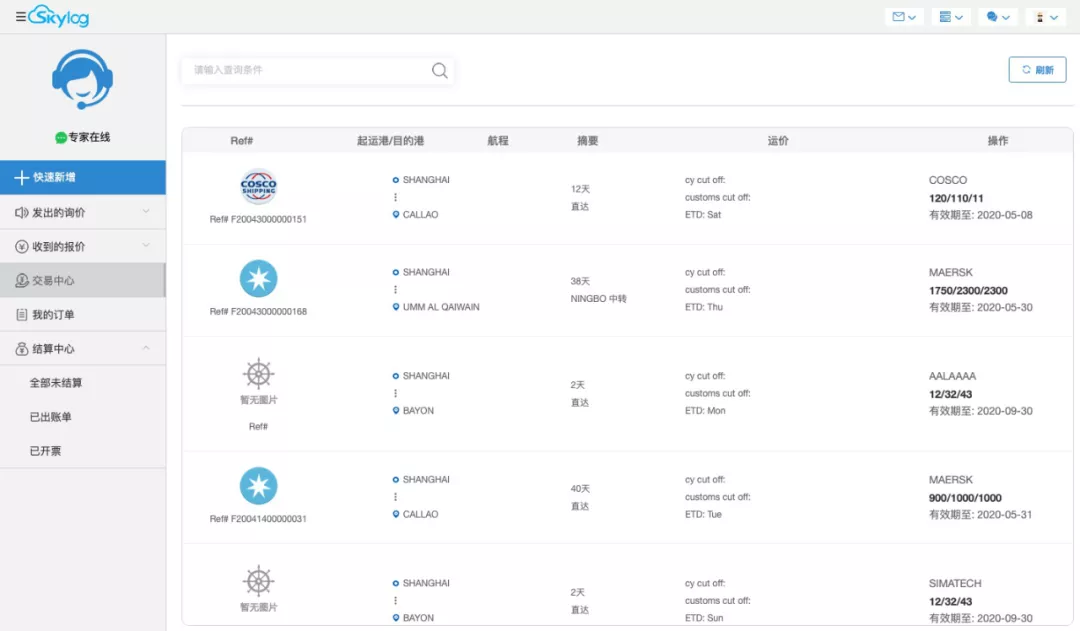The width and height of the screenshot is (1080, 631).
Task: Click the magnifier search icon
Action: tap(439, 70)
